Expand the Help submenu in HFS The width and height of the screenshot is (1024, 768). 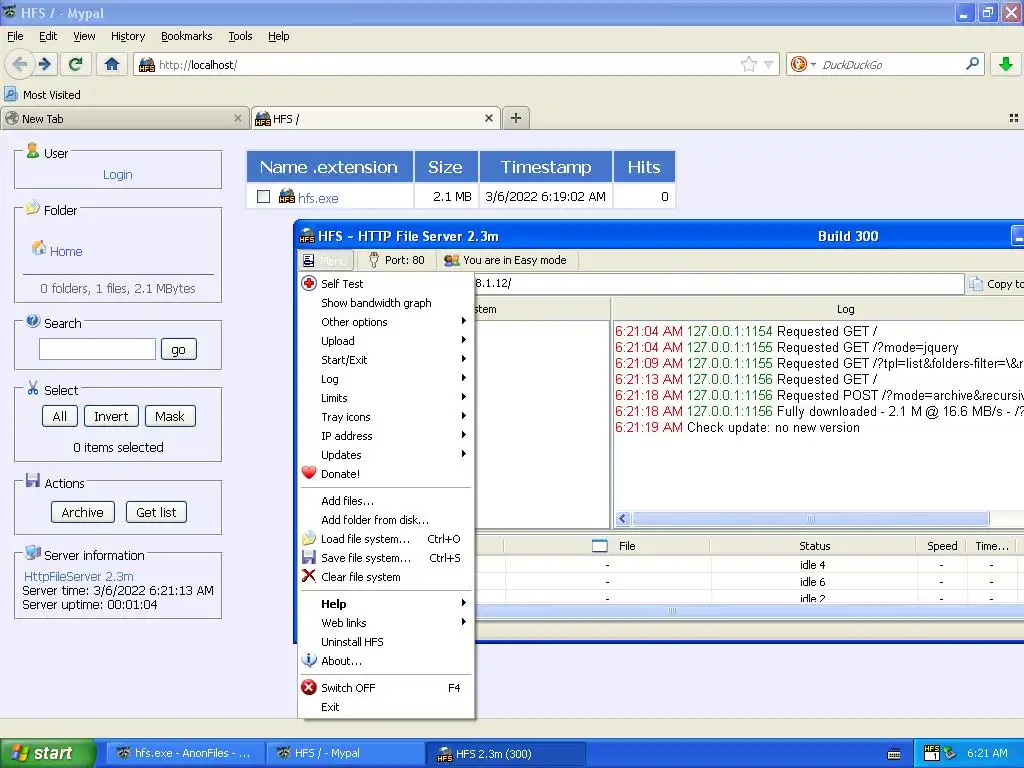[x=385, y=604]
